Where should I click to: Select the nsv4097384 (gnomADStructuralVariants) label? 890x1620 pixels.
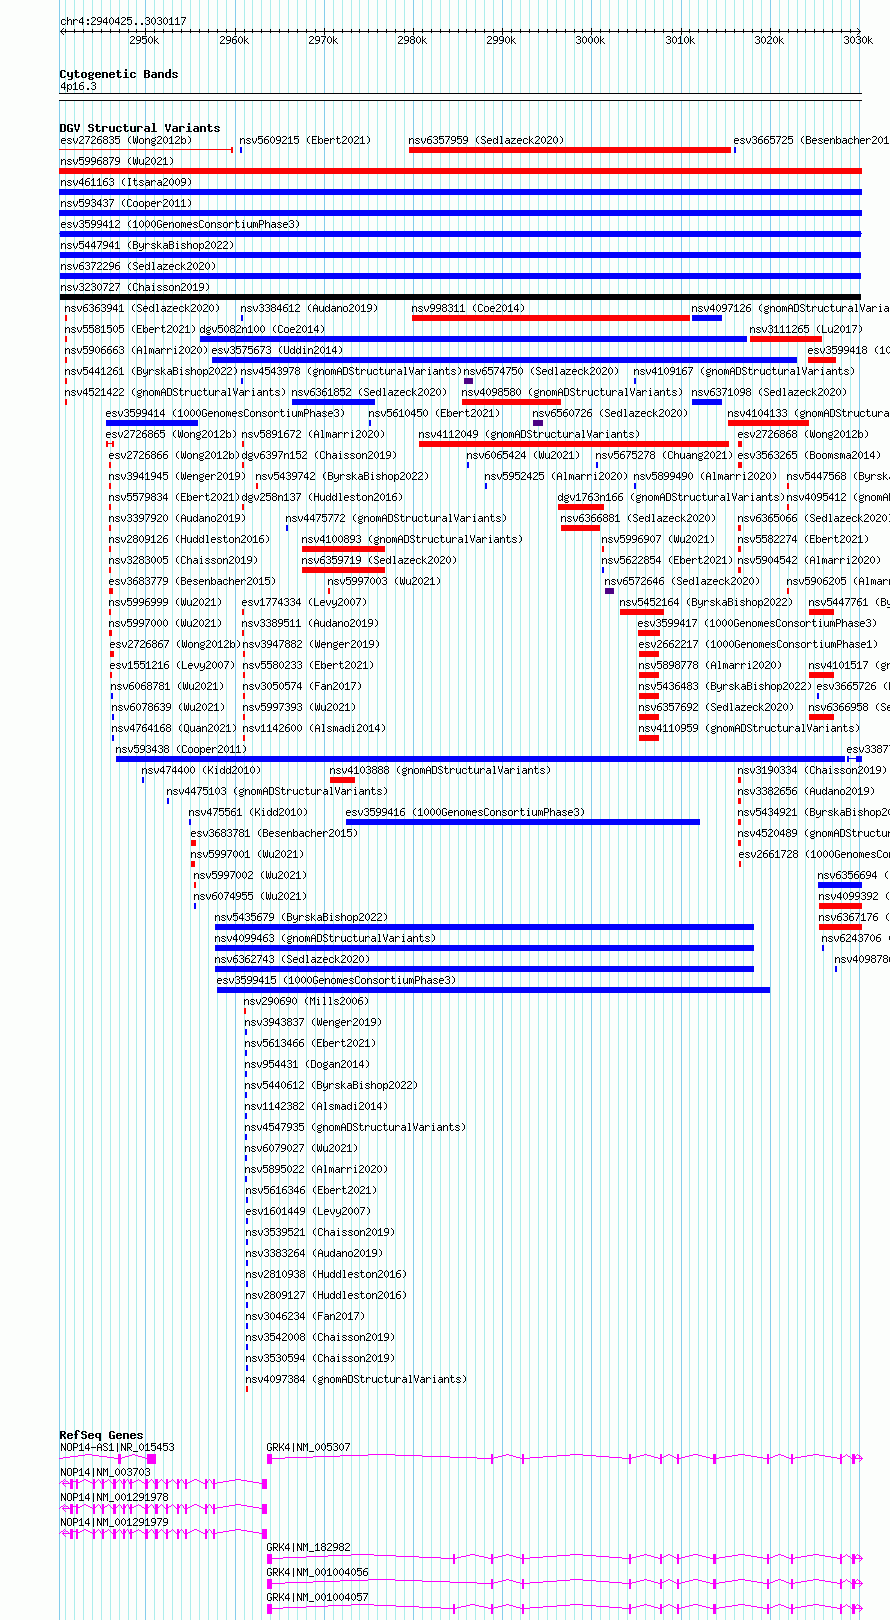click(x=356, y=1380)
